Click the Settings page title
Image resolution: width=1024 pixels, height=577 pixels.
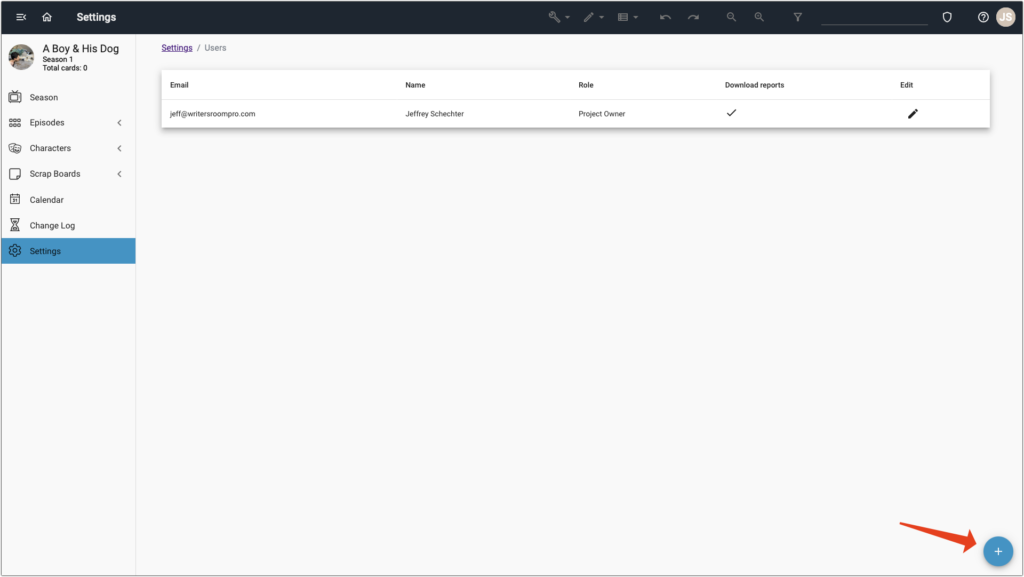coord(96,17)
